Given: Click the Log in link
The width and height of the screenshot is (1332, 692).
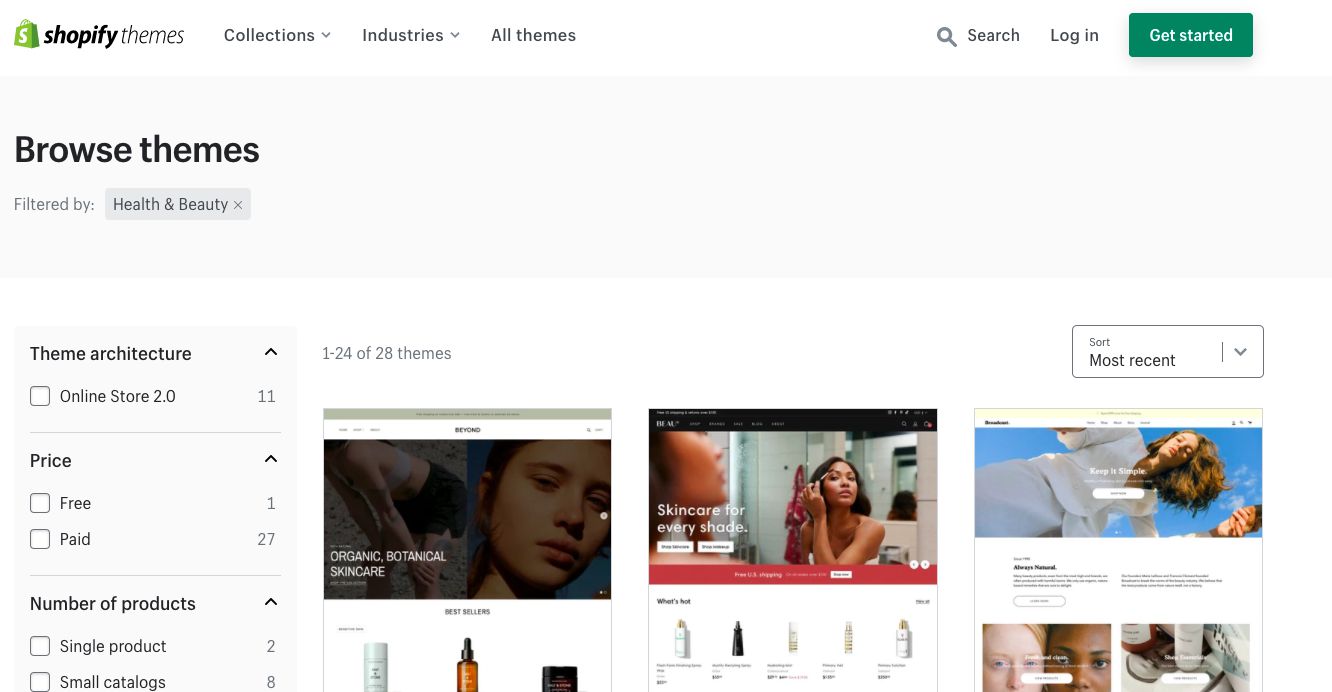Looking at the screenshot, I should [x=1074, y=35].
